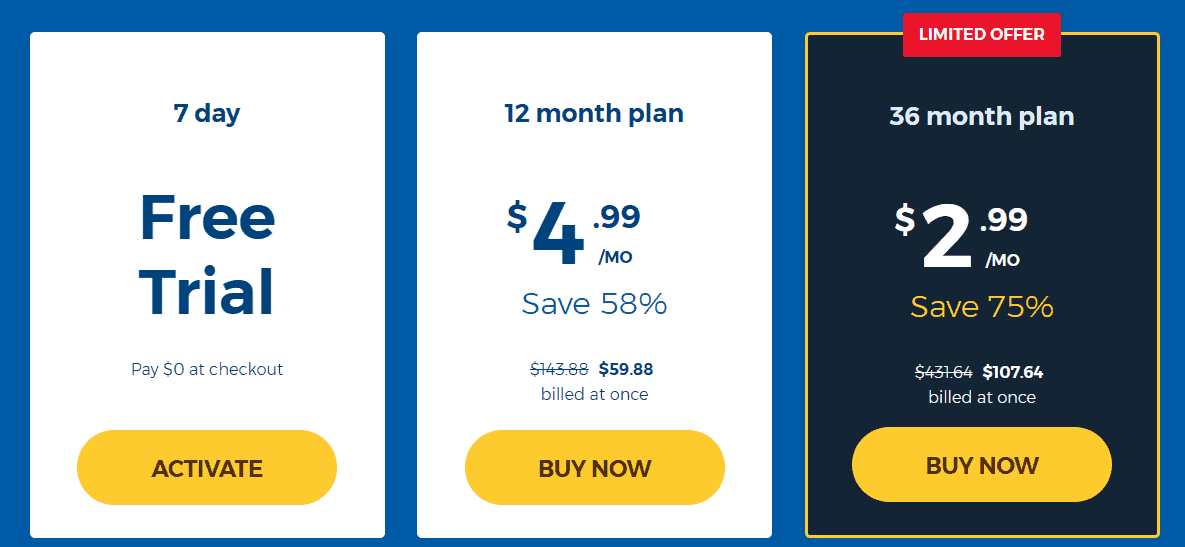
Task: Click the Save 58% label
Action: (594, 304)
